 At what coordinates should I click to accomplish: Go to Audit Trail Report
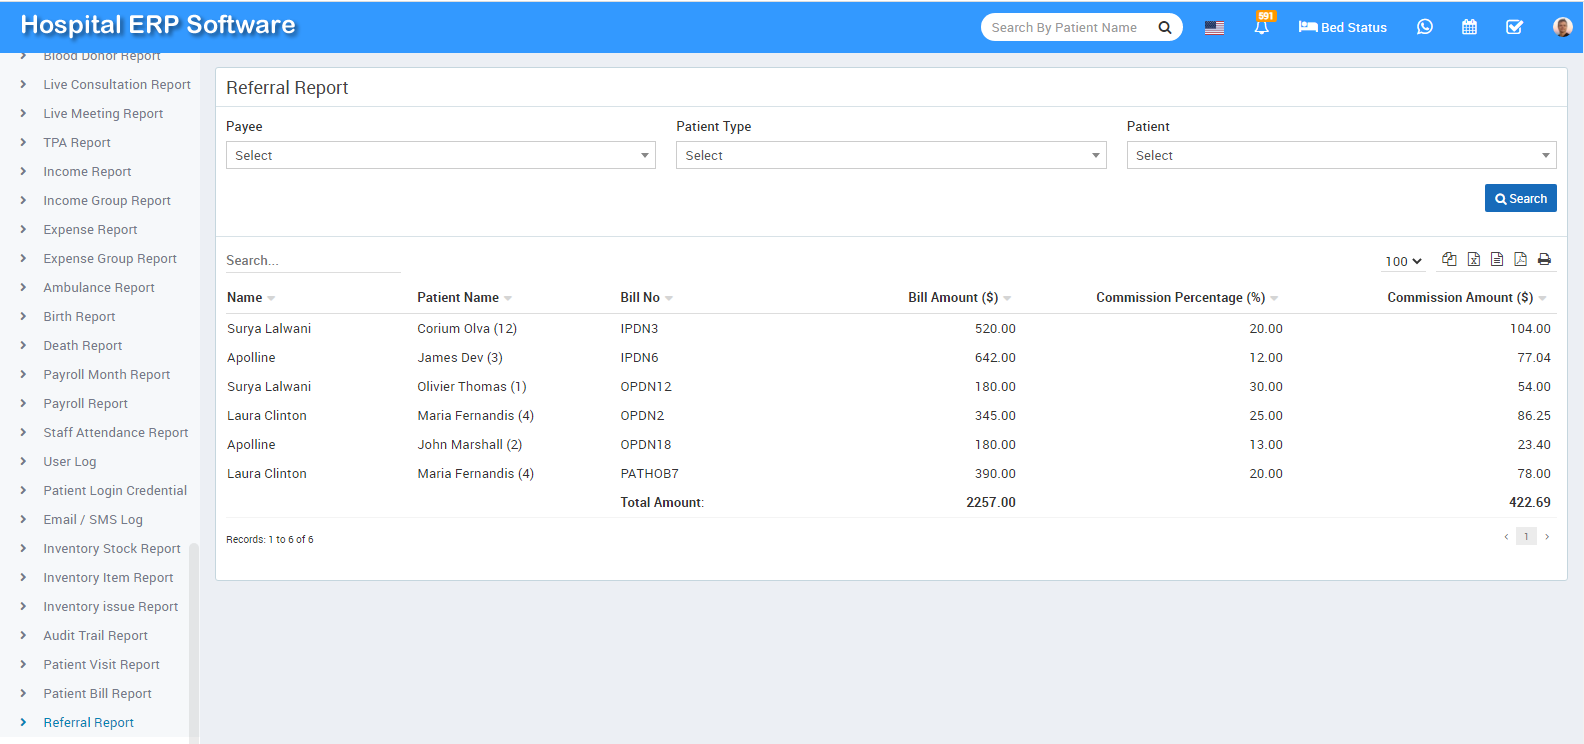click(x=95, y=635)
